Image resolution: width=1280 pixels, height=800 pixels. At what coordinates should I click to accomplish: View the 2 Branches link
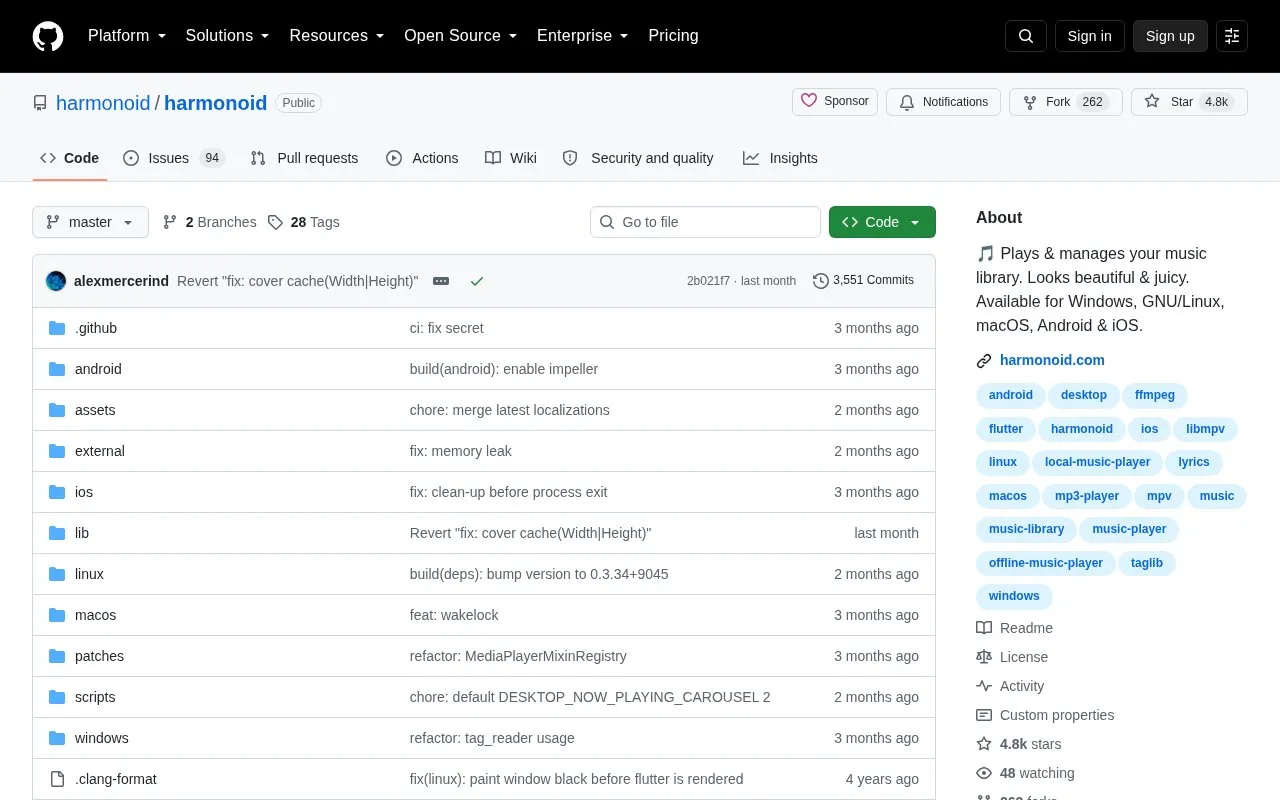[209, 222]
